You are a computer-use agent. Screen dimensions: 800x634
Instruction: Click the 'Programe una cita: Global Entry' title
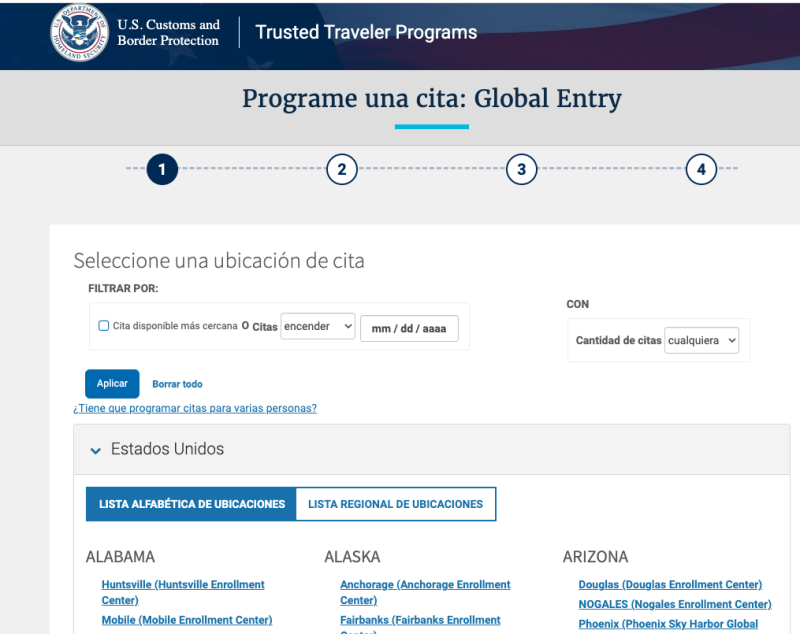coord(432,98)
